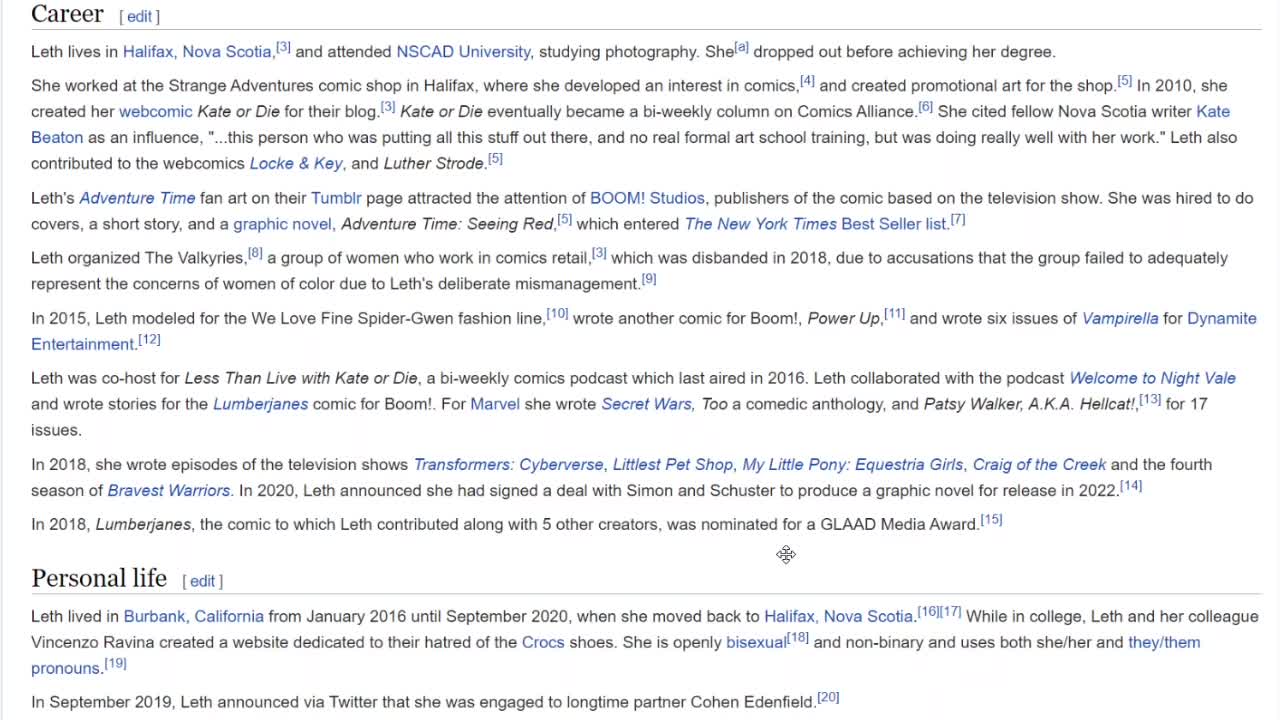This screenshot has height=720, width=1280.
Task: Jump to citation [8] after The Valkyries
Action: click(255, 253)
